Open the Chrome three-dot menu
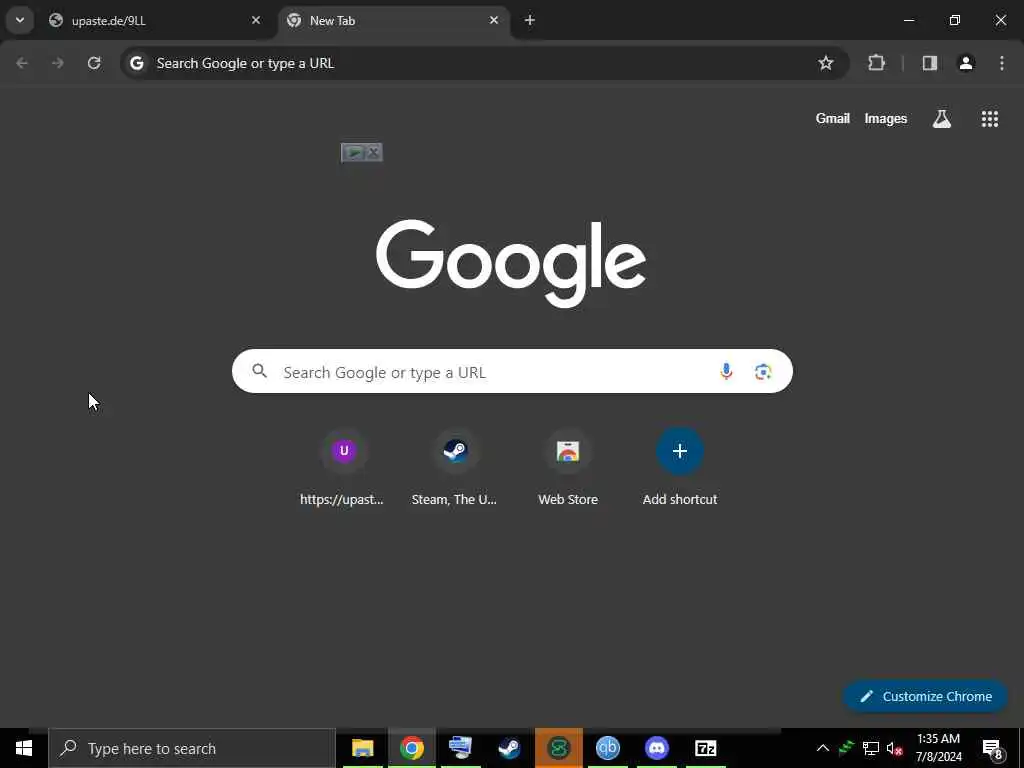This screenshot has height=768, width=1024. coord(1002,63)
